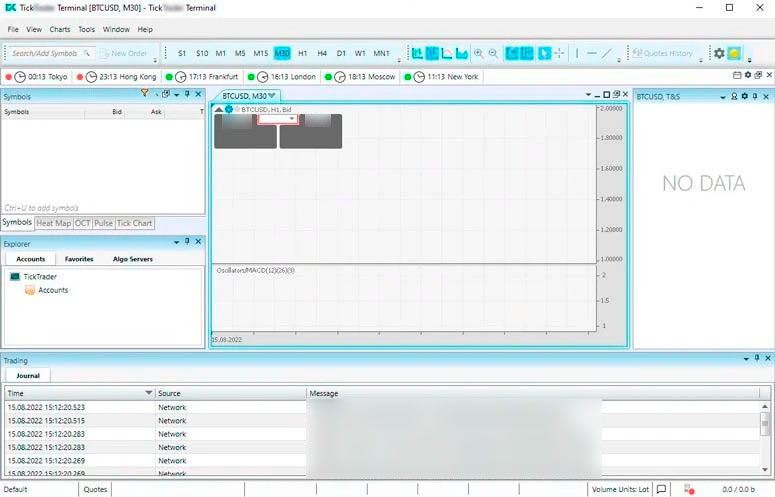775x497 pixels.
Task: Open settings with the gear icon
Action: [718, 53]
